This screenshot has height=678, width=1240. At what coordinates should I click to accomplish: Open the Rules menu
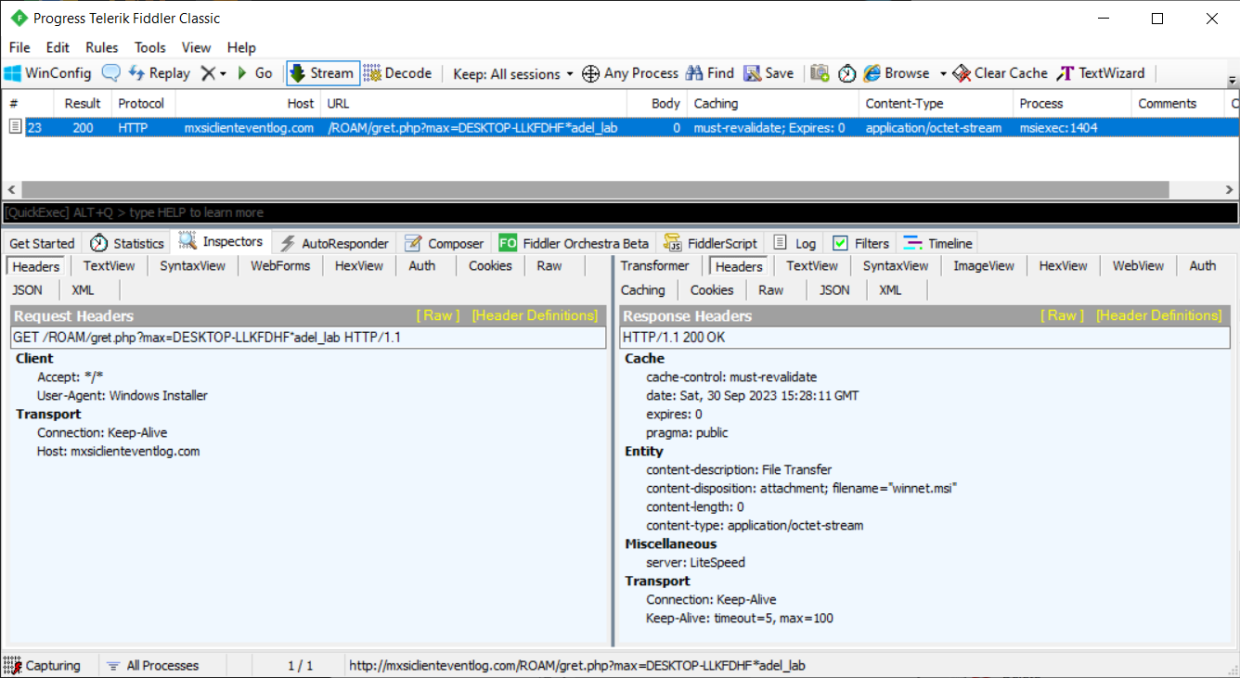point(101,47)
